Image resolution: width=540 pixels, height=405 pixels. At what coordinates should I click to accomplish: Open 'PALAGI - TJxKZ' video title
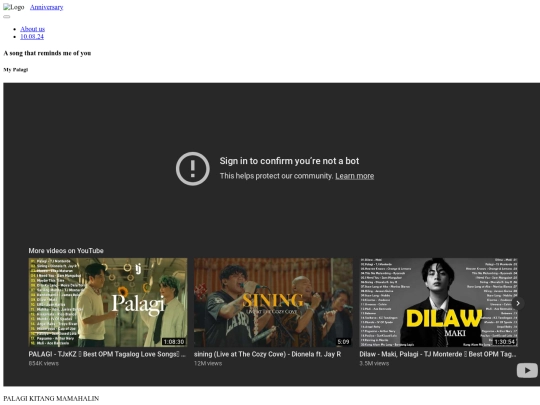tap(107, 354)
